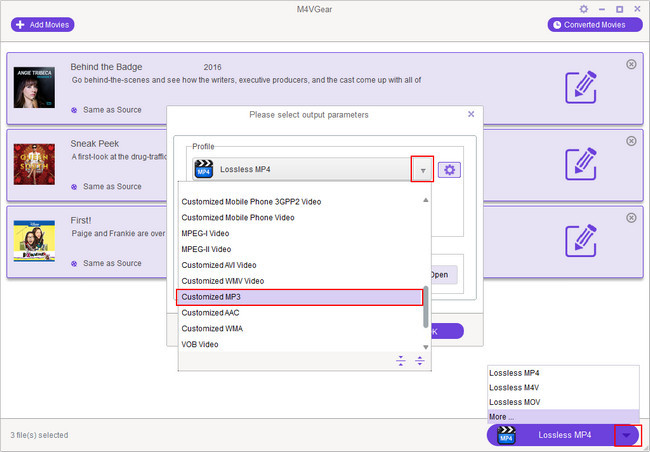Click the MP4 clapperboard icon at bottom
Screen dimensions: 650x452
pos(506,435)
